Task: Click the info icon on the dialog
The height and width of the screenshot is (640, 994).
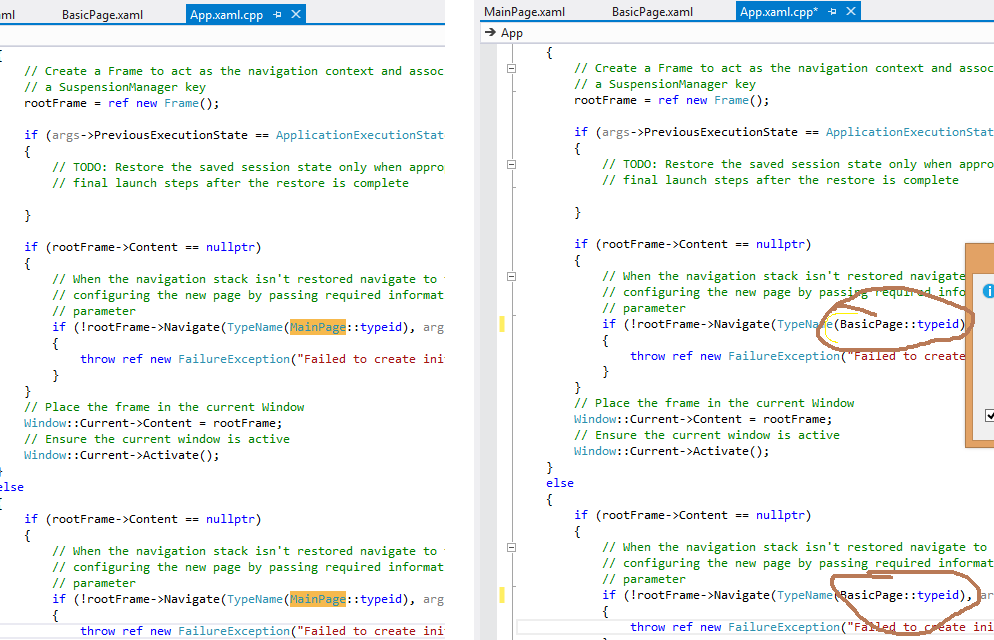Action: click(x=989, y=291)
